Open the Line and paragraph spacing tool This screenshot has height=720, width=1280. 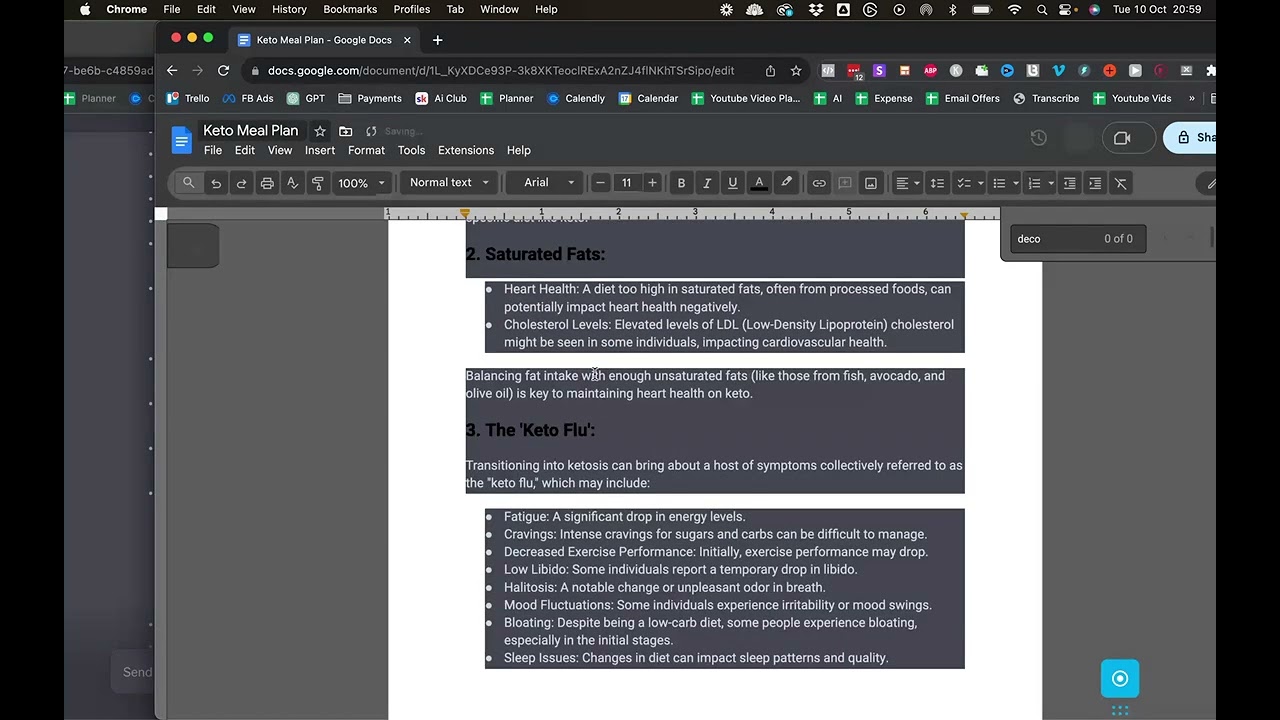(937, 183)
